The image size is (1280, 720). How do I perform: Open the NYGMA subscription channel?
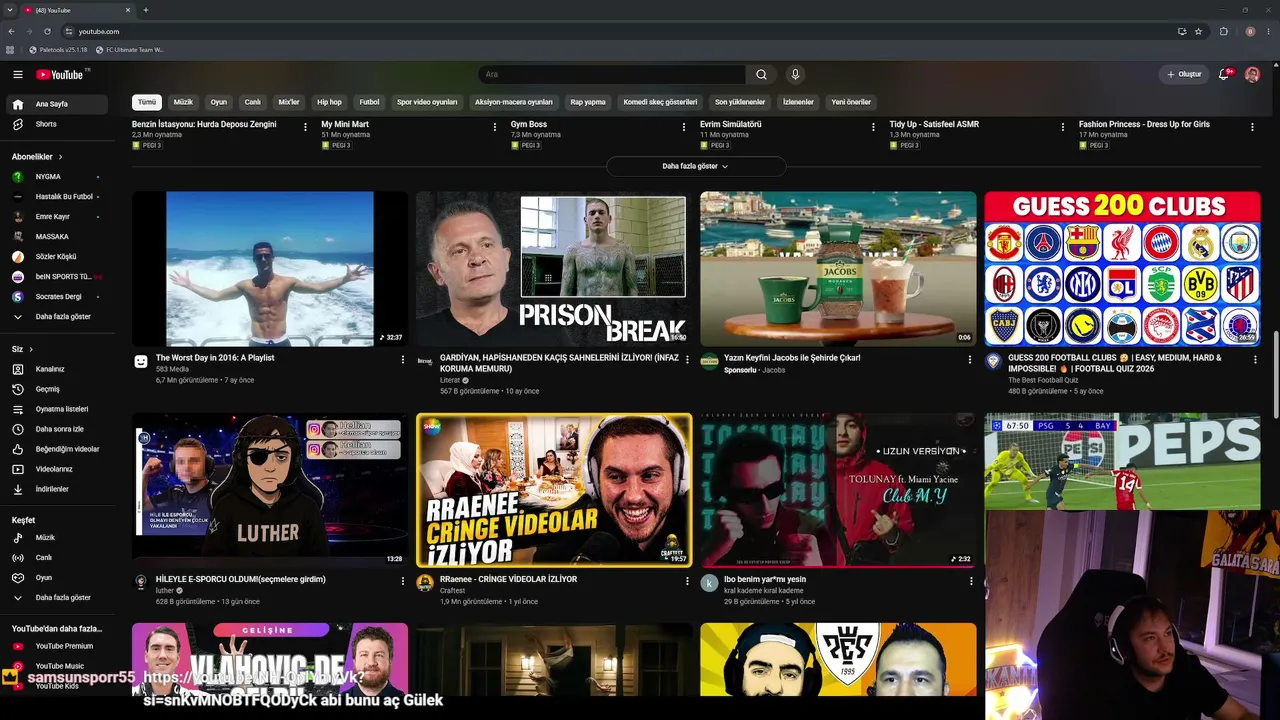click(x=56, y=177)
